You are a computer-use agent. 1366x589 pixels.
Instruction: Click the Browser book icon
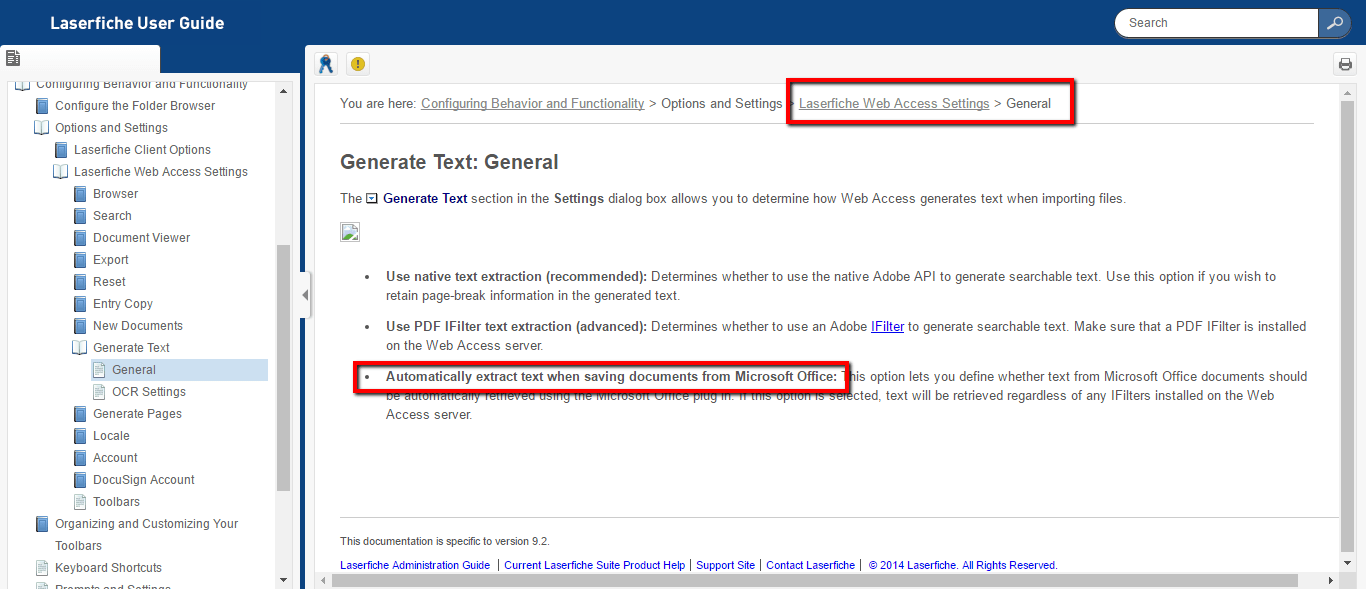tap(80, 194)
